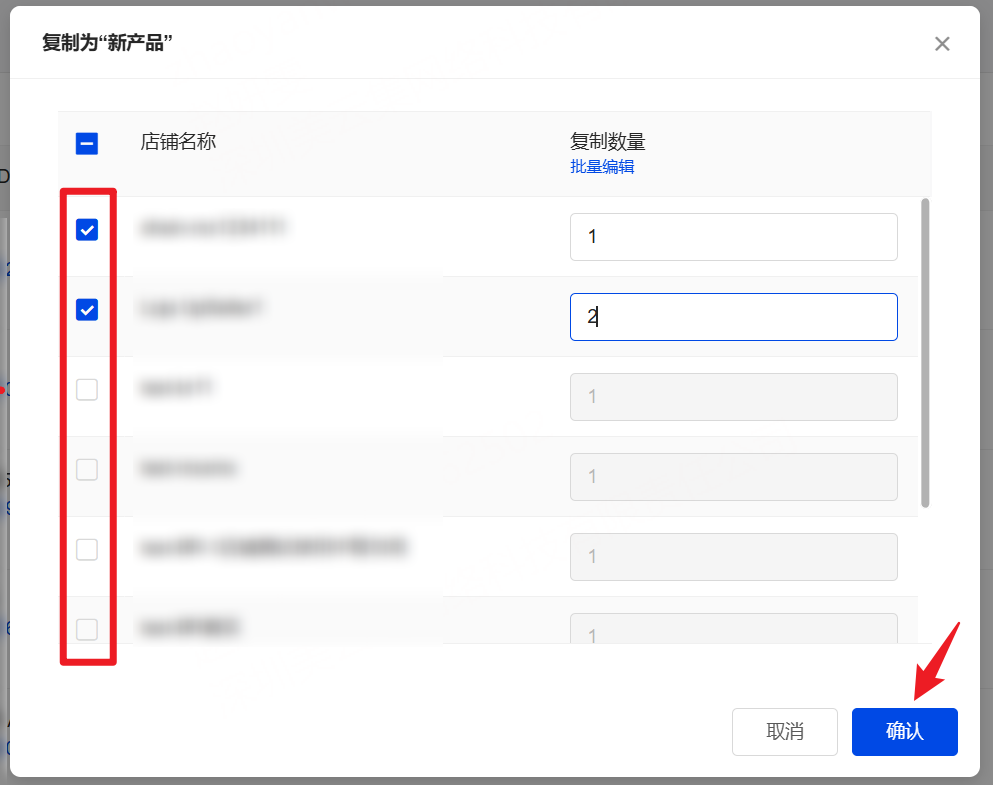Enable the fifth store row checkbox
This screenshot has height=785, width=993.
[87, 549]
